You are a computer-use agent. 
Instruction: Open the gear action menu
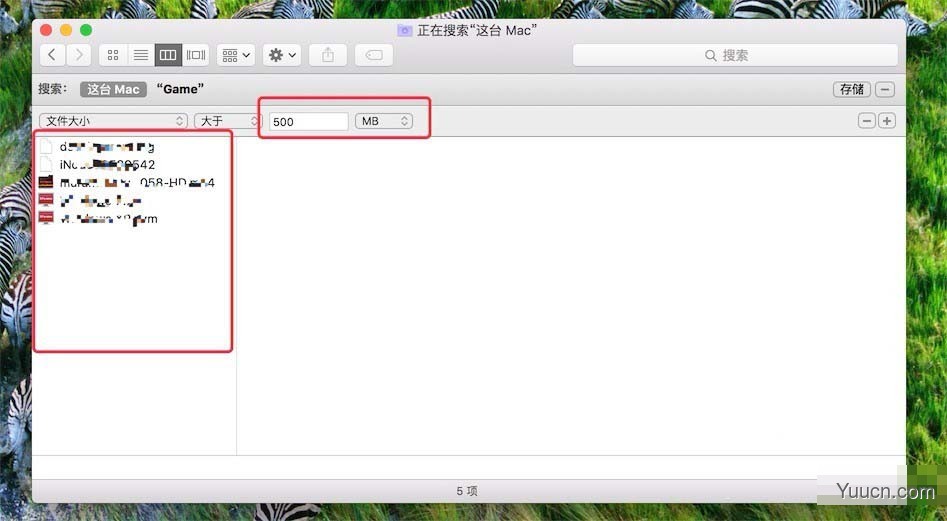click(x=282, y=55)
